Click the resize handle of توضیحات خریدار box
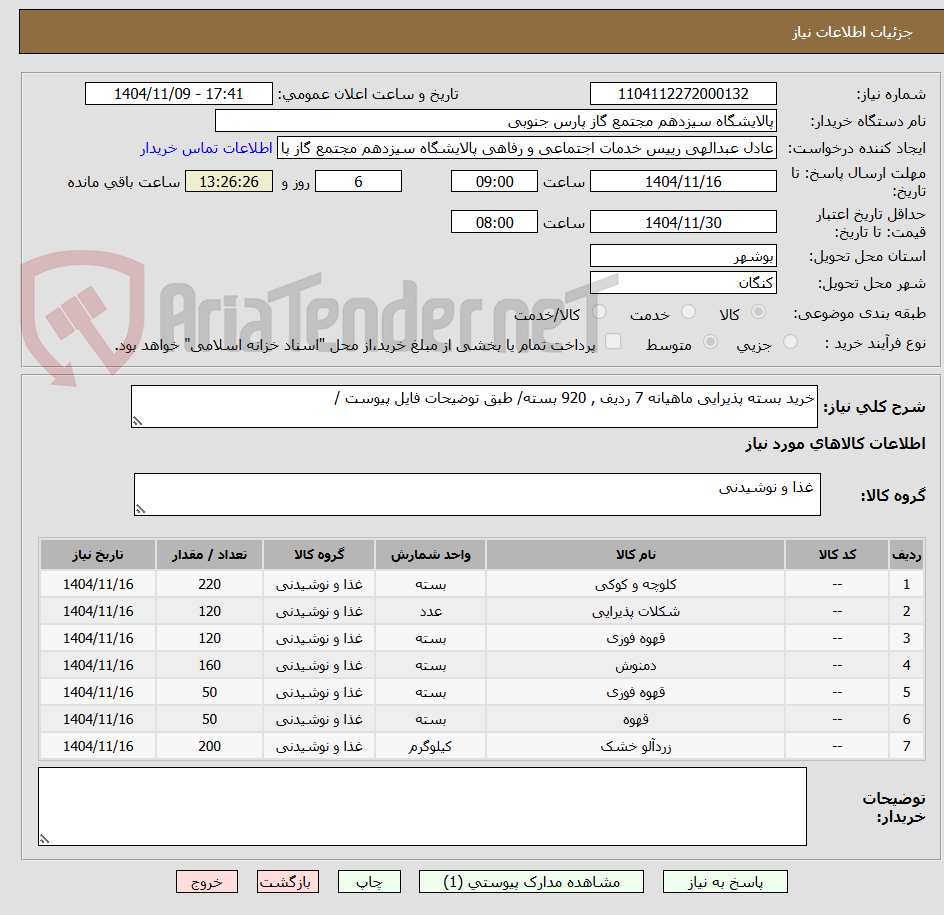 (45, 839)
